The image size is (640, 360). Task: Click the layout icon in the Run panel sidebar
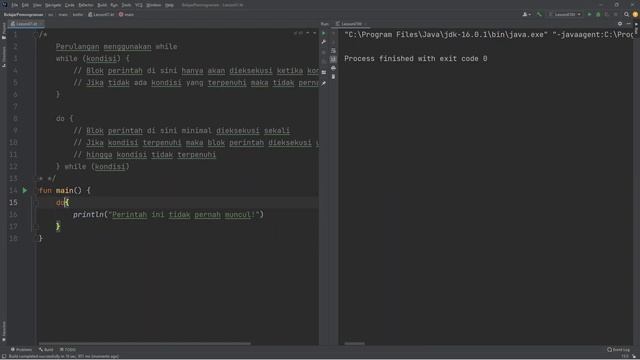(x=324, y=72)
